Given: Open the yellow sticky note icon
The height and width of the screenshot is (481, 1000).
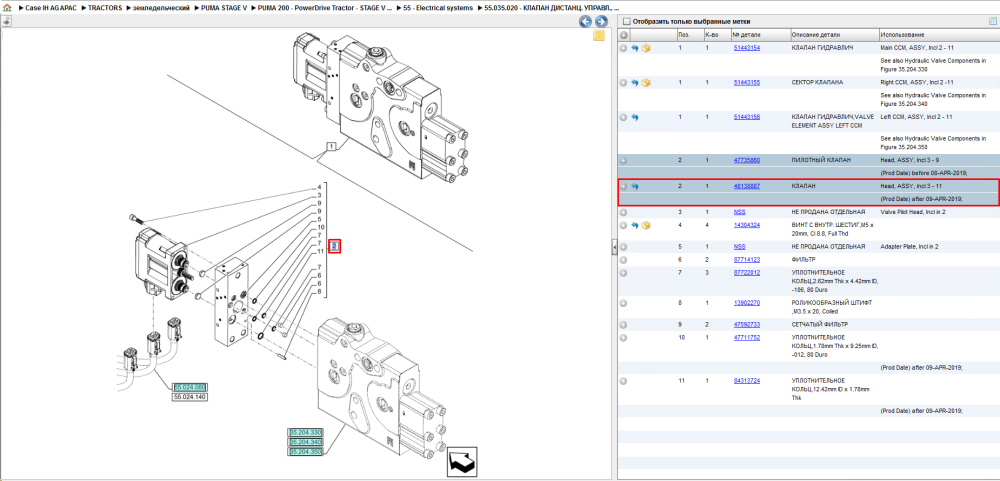Looking at the screenshot, I should [599, 36].
